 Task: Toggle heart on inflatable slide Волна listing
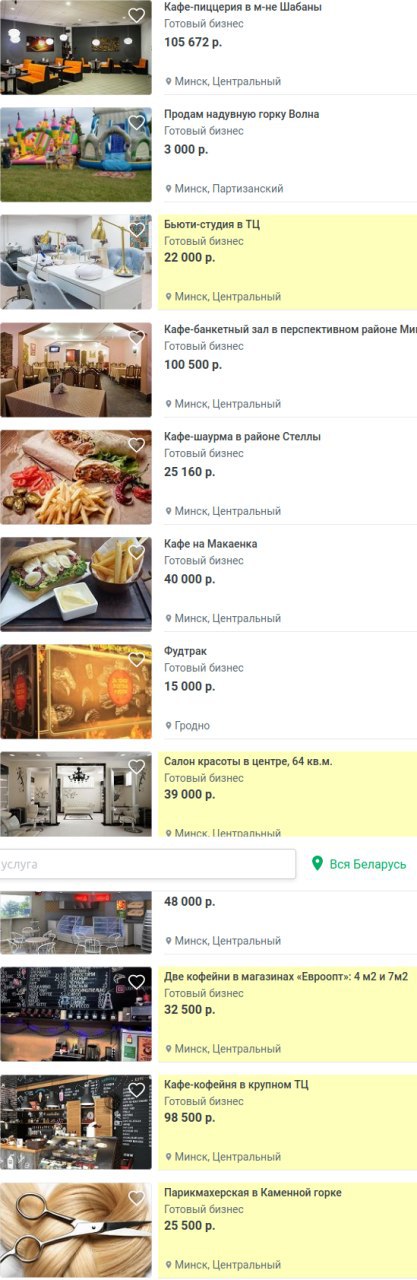point(137,123)
